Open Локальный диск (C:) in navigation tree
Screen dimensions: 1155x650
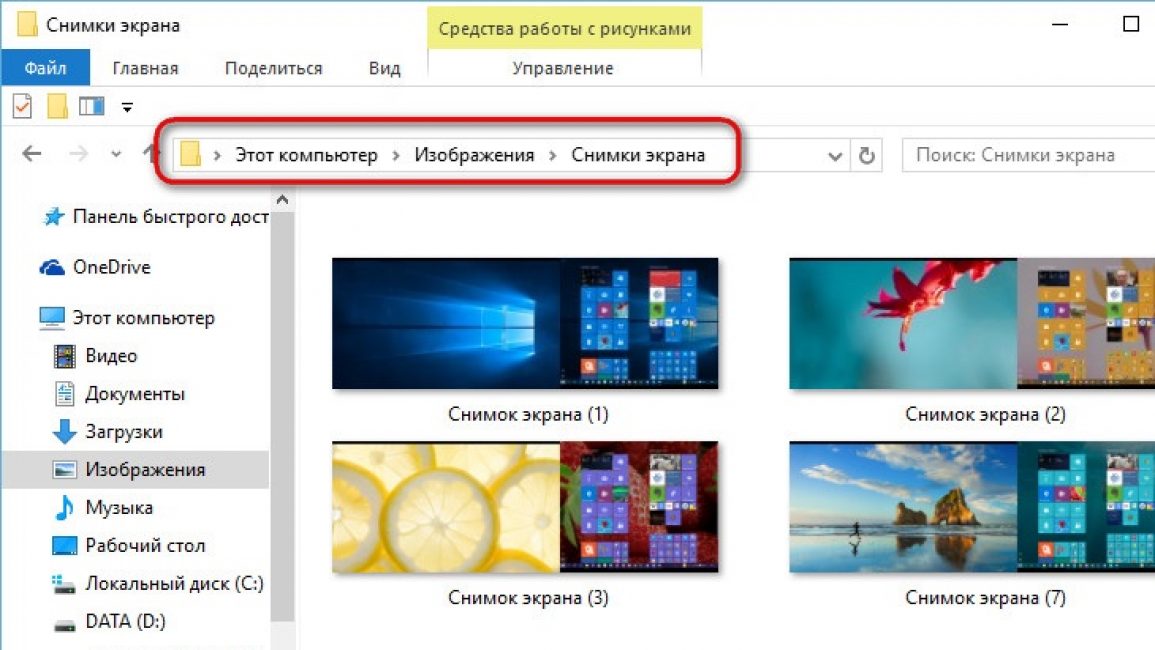click(175, 584)
